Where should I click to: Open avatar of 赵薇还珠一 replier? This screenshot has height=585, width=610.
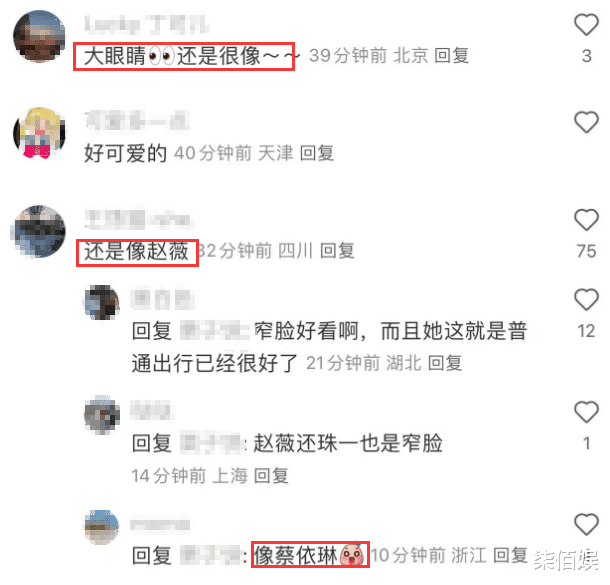click(102, 415)
